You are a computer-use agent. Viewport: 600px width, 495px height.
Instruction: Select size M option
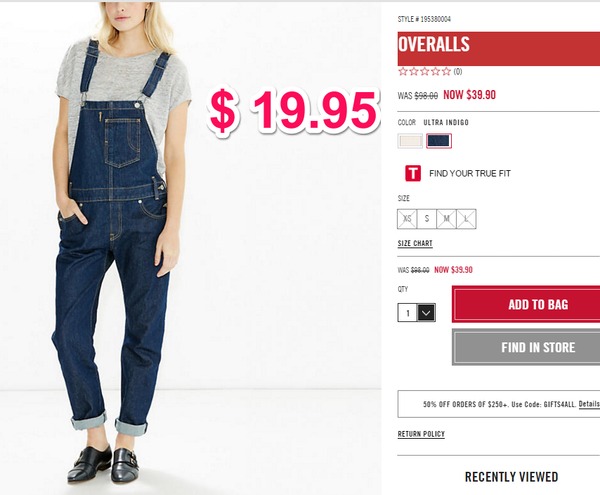click(447, 219)
